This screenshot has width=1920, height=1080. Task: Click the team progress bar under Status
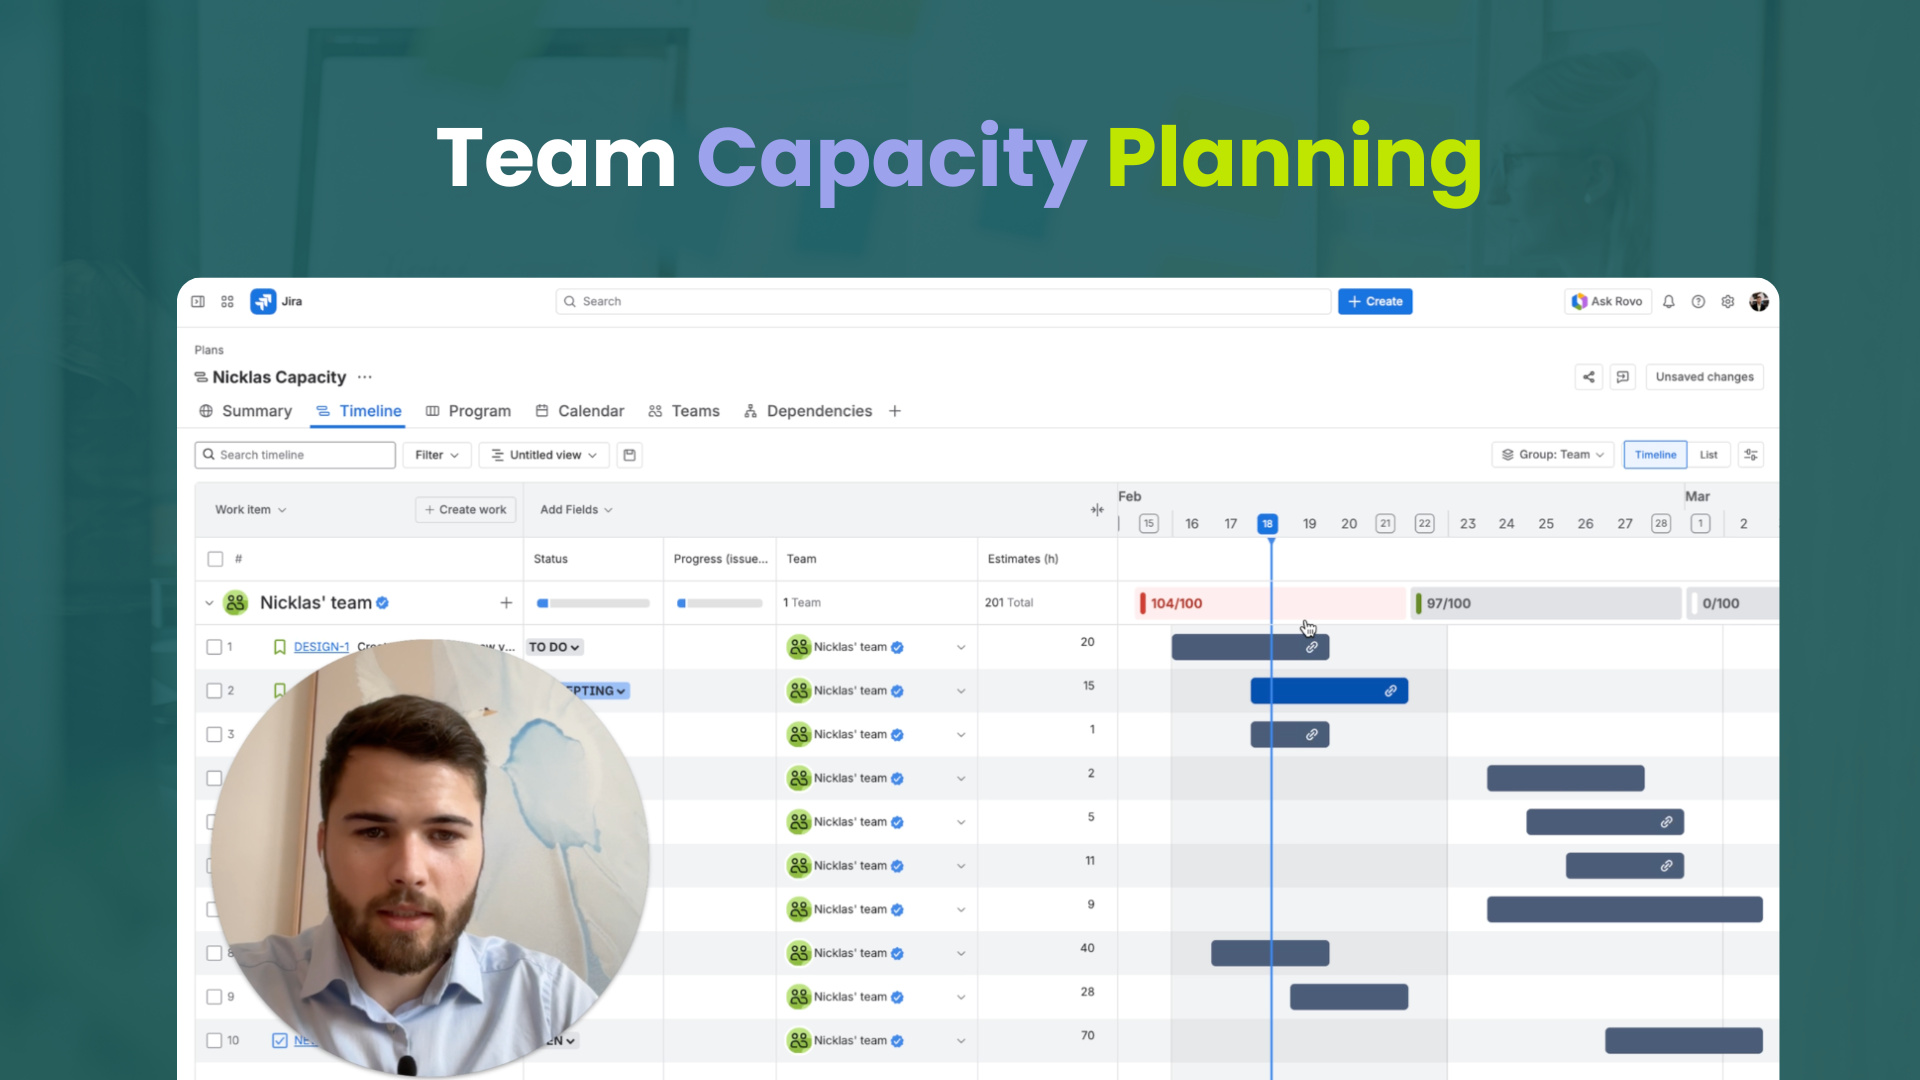593,603
